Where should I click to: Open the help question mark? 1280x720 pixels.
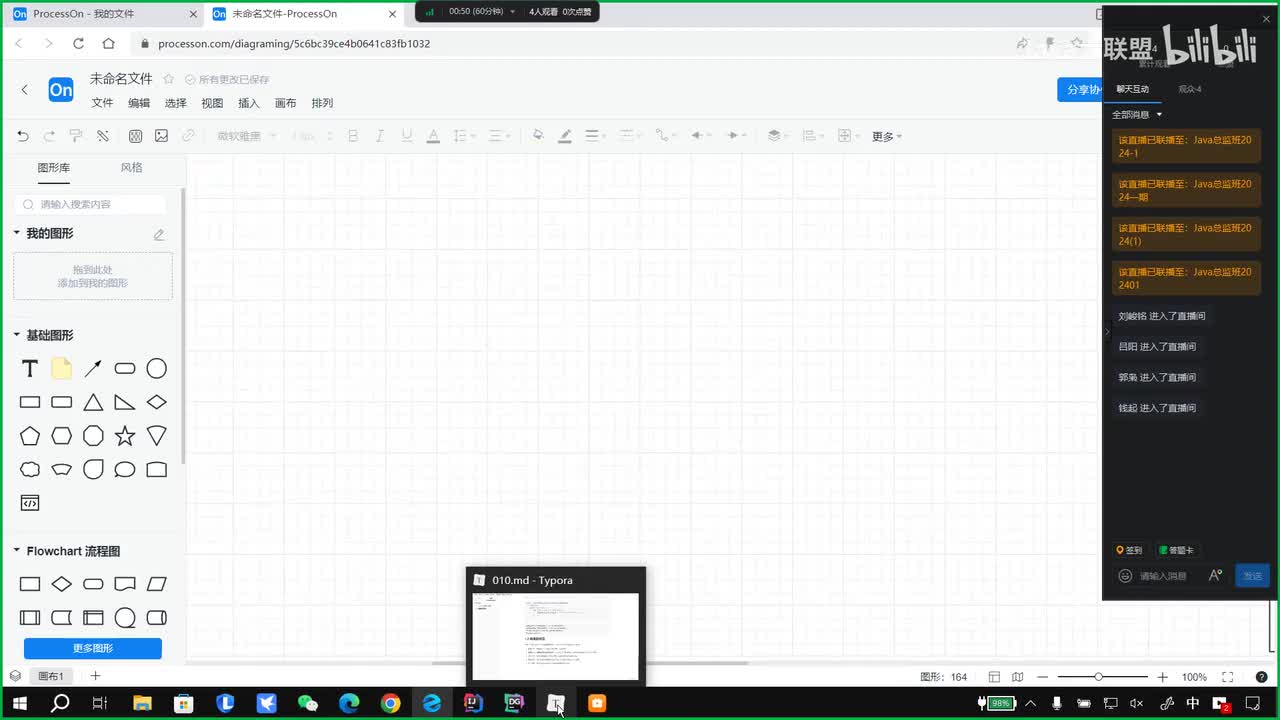tap(1261, 677)
